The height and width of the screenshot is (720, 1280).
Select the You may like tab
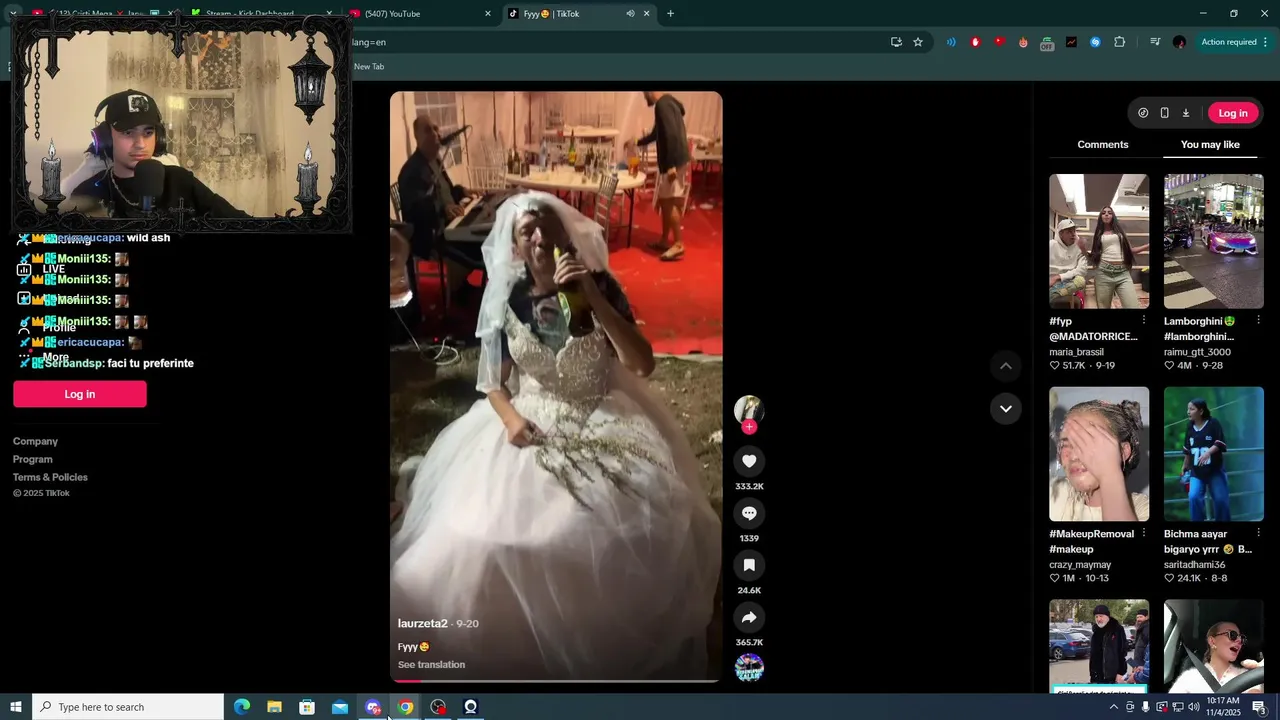(x=1210, y=145)
